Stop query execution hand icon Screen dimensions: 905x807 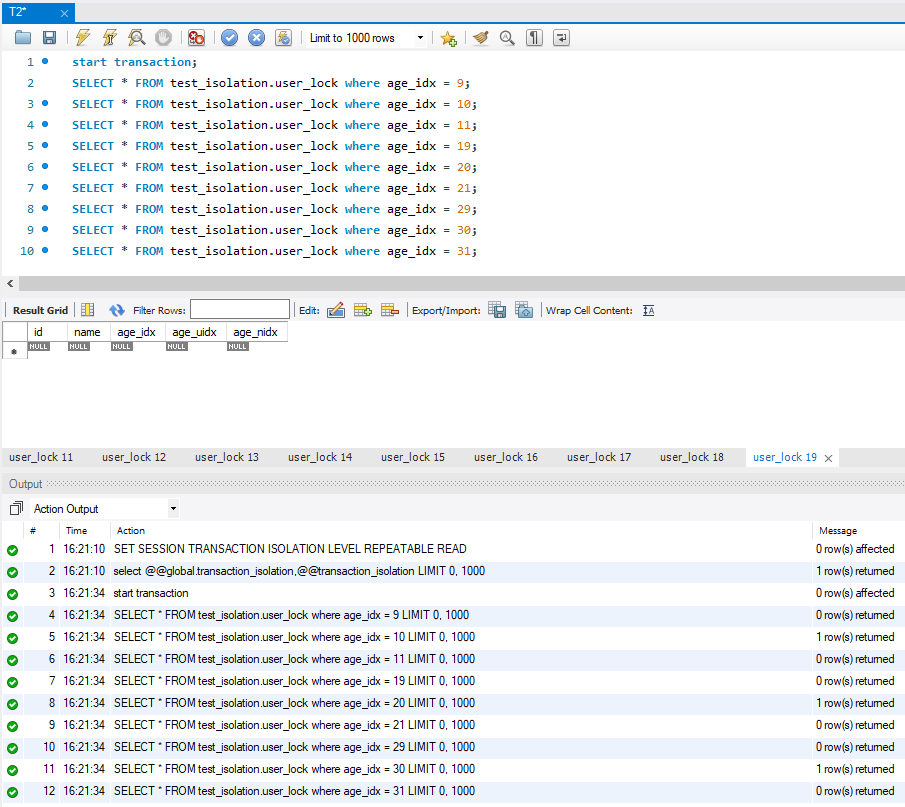(164, 38)
